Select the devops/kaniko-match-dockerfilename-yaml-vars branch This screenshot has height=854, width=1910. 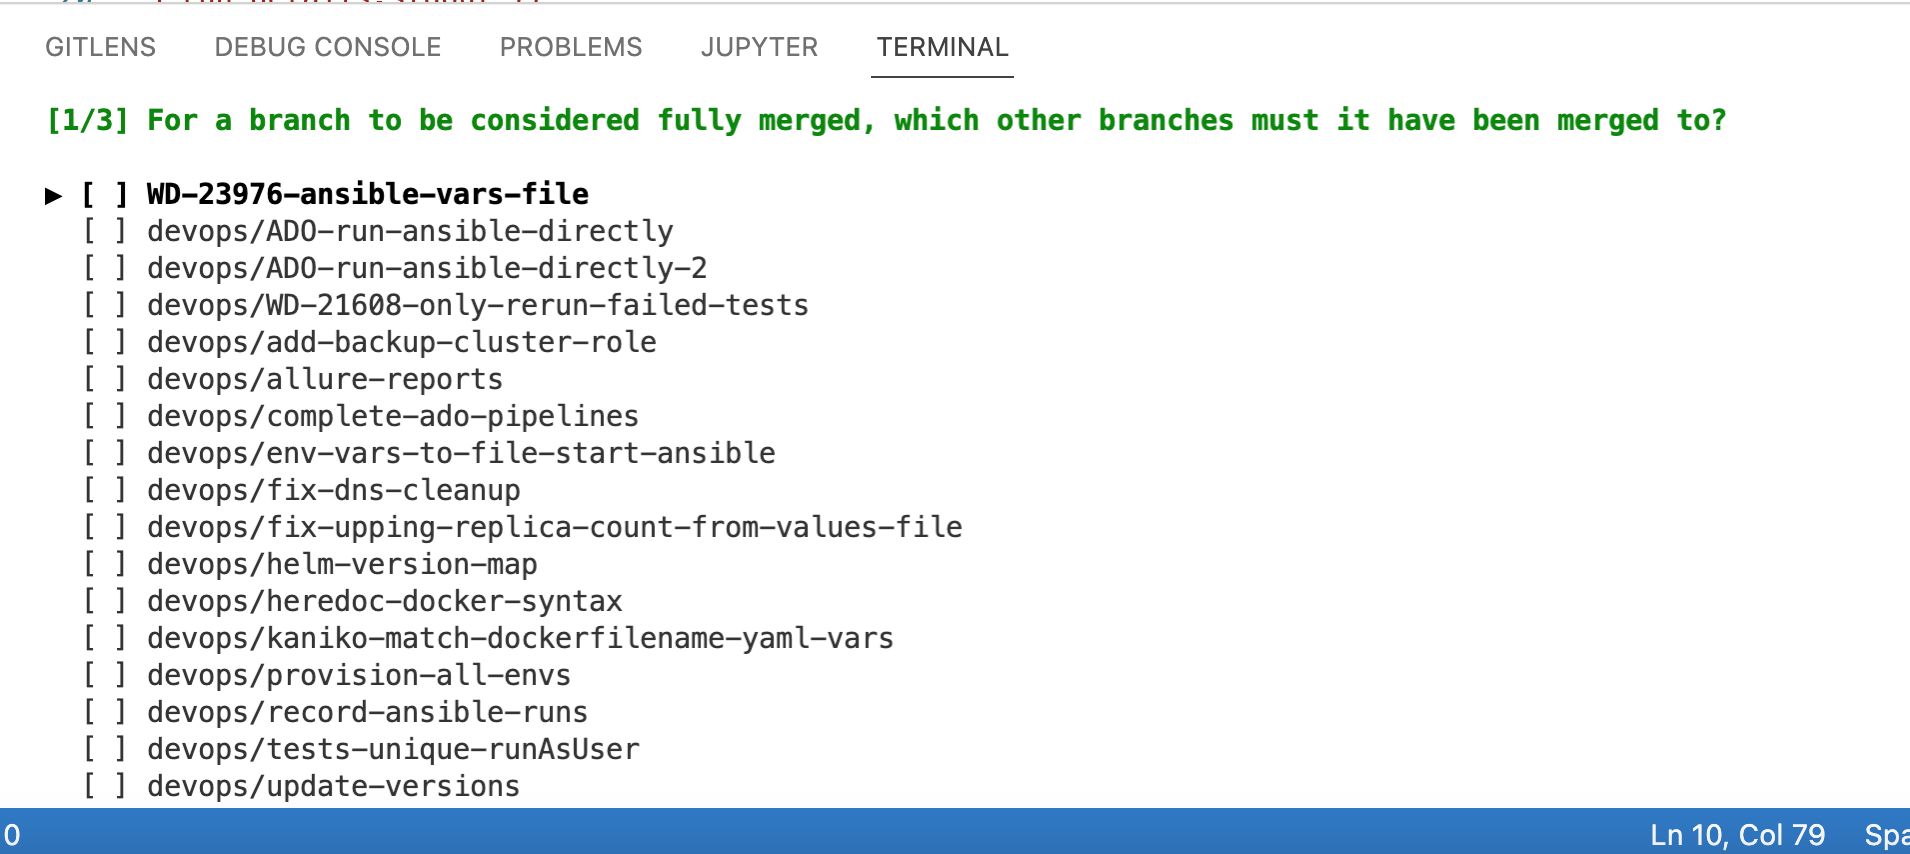520,638
